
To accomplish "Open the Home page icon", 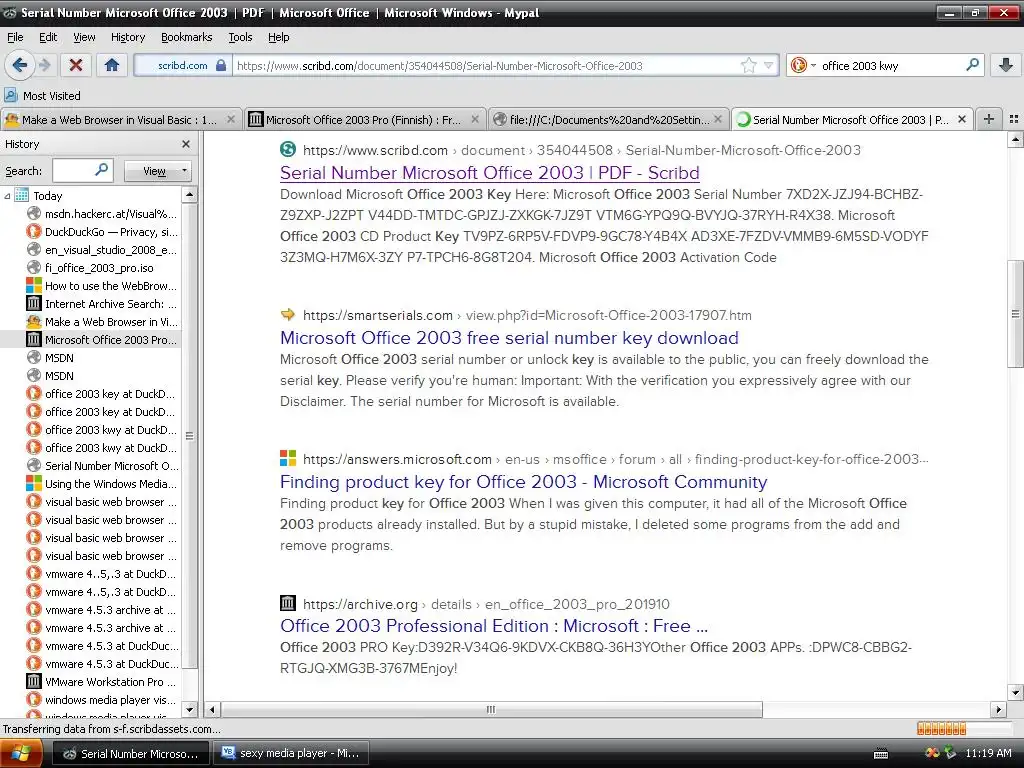I will click(112, 65).
